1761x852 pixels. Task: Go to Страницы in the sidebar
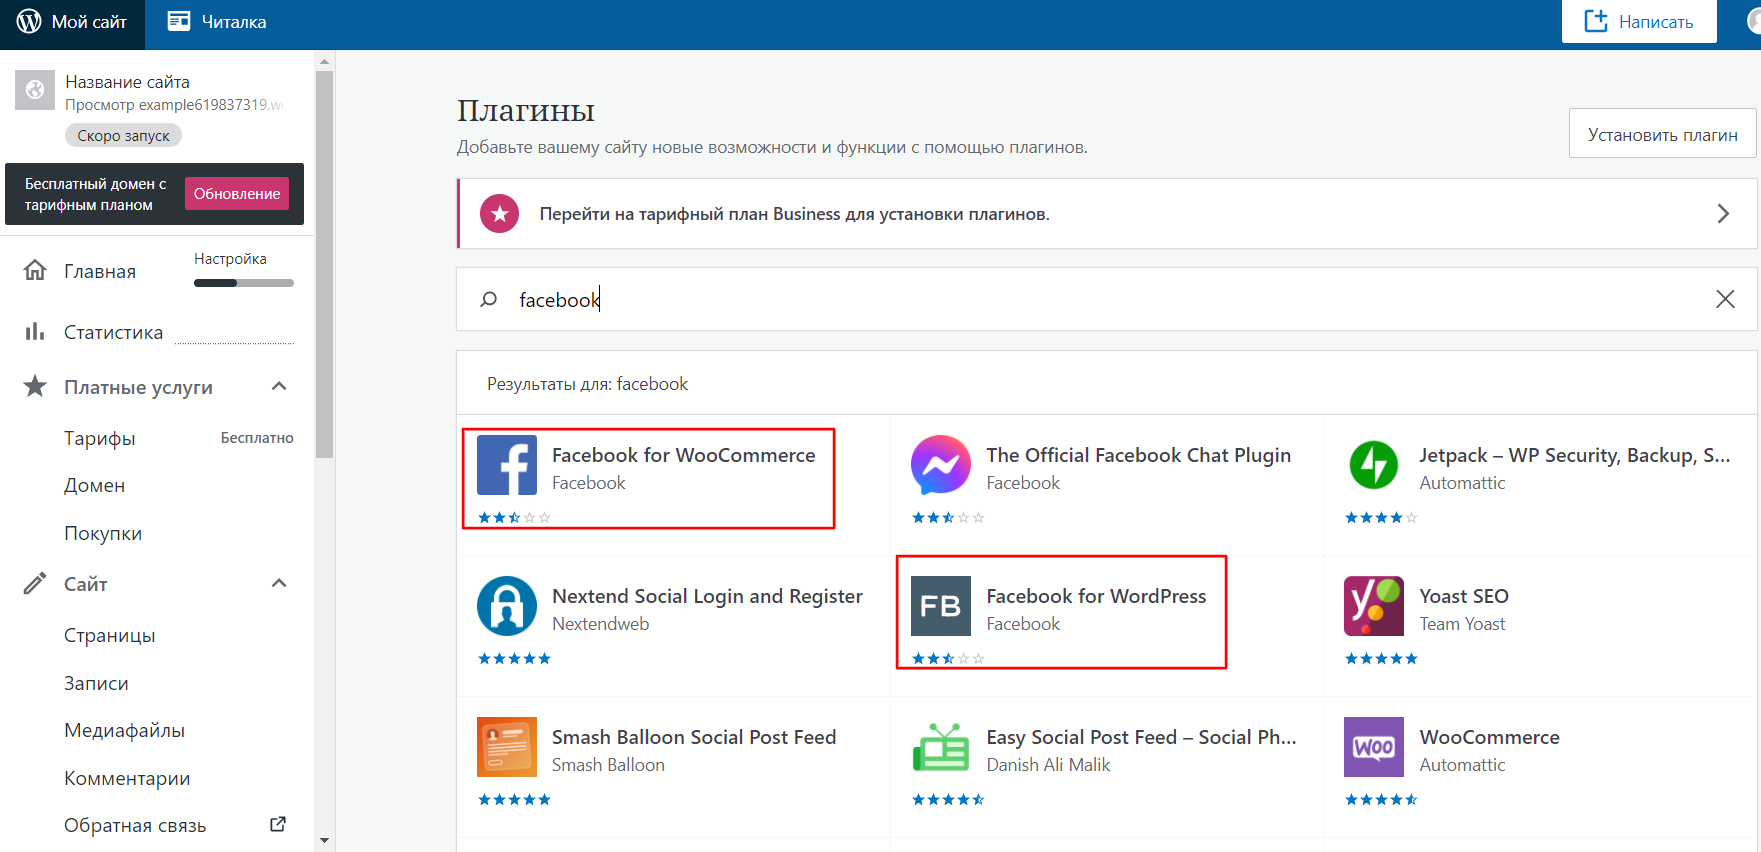point(110,636)
